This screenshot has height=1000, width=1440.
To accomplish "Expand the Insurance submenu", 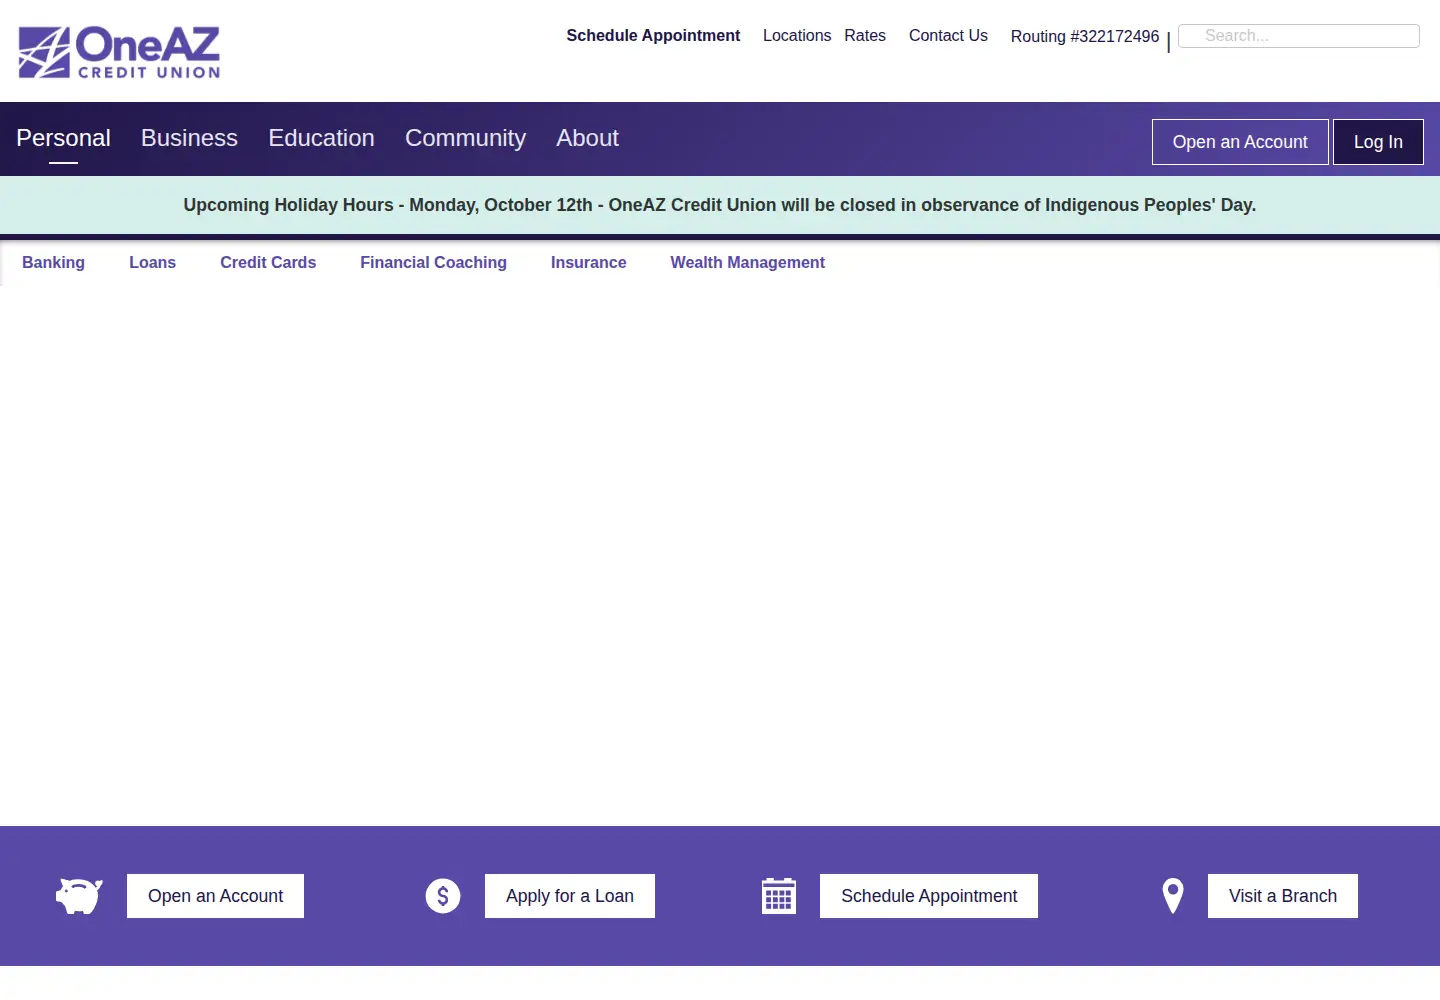I will tap(588, 262).
